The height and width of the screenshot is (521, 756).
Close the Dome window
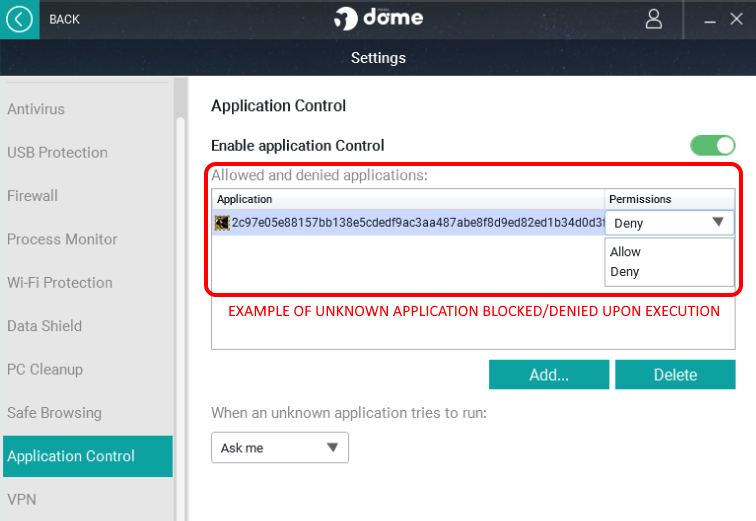(x=737, y=19)
